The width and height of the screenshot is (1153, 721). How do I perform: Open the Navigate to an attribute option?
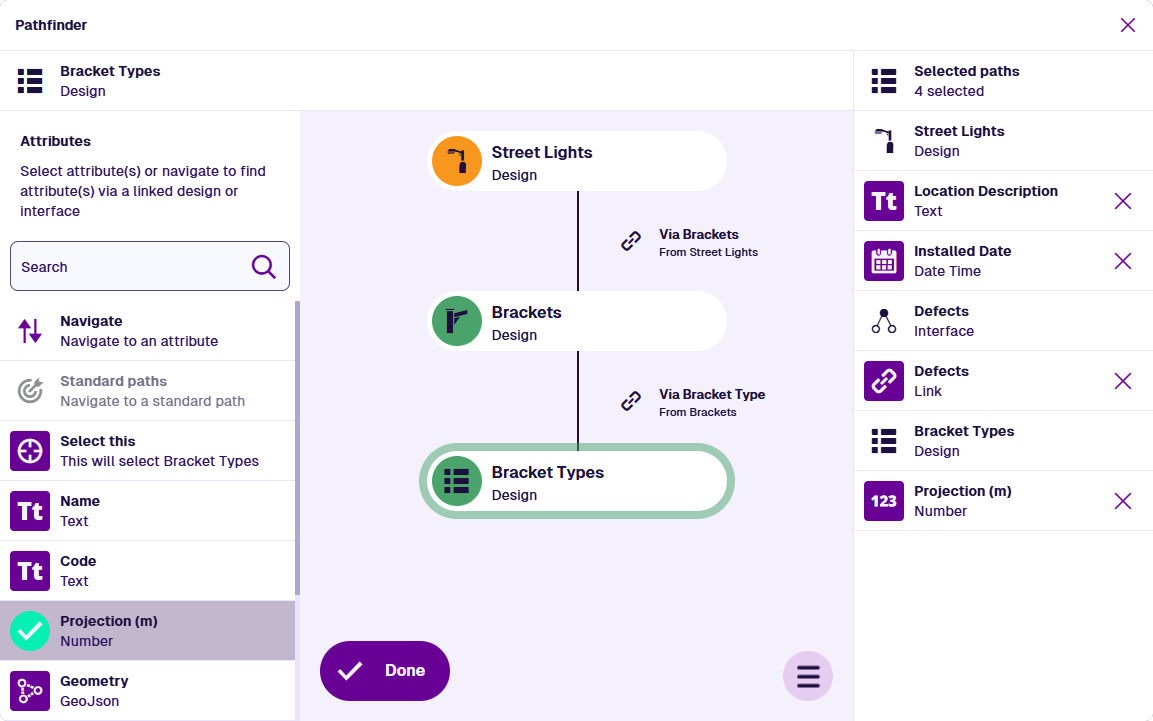pos(148,331)
